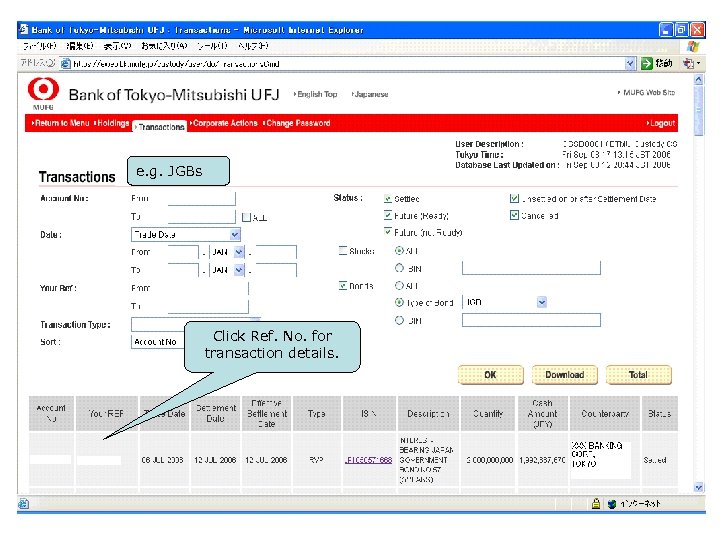Toggle the Bonds checkbox

(x=343, y=286)
